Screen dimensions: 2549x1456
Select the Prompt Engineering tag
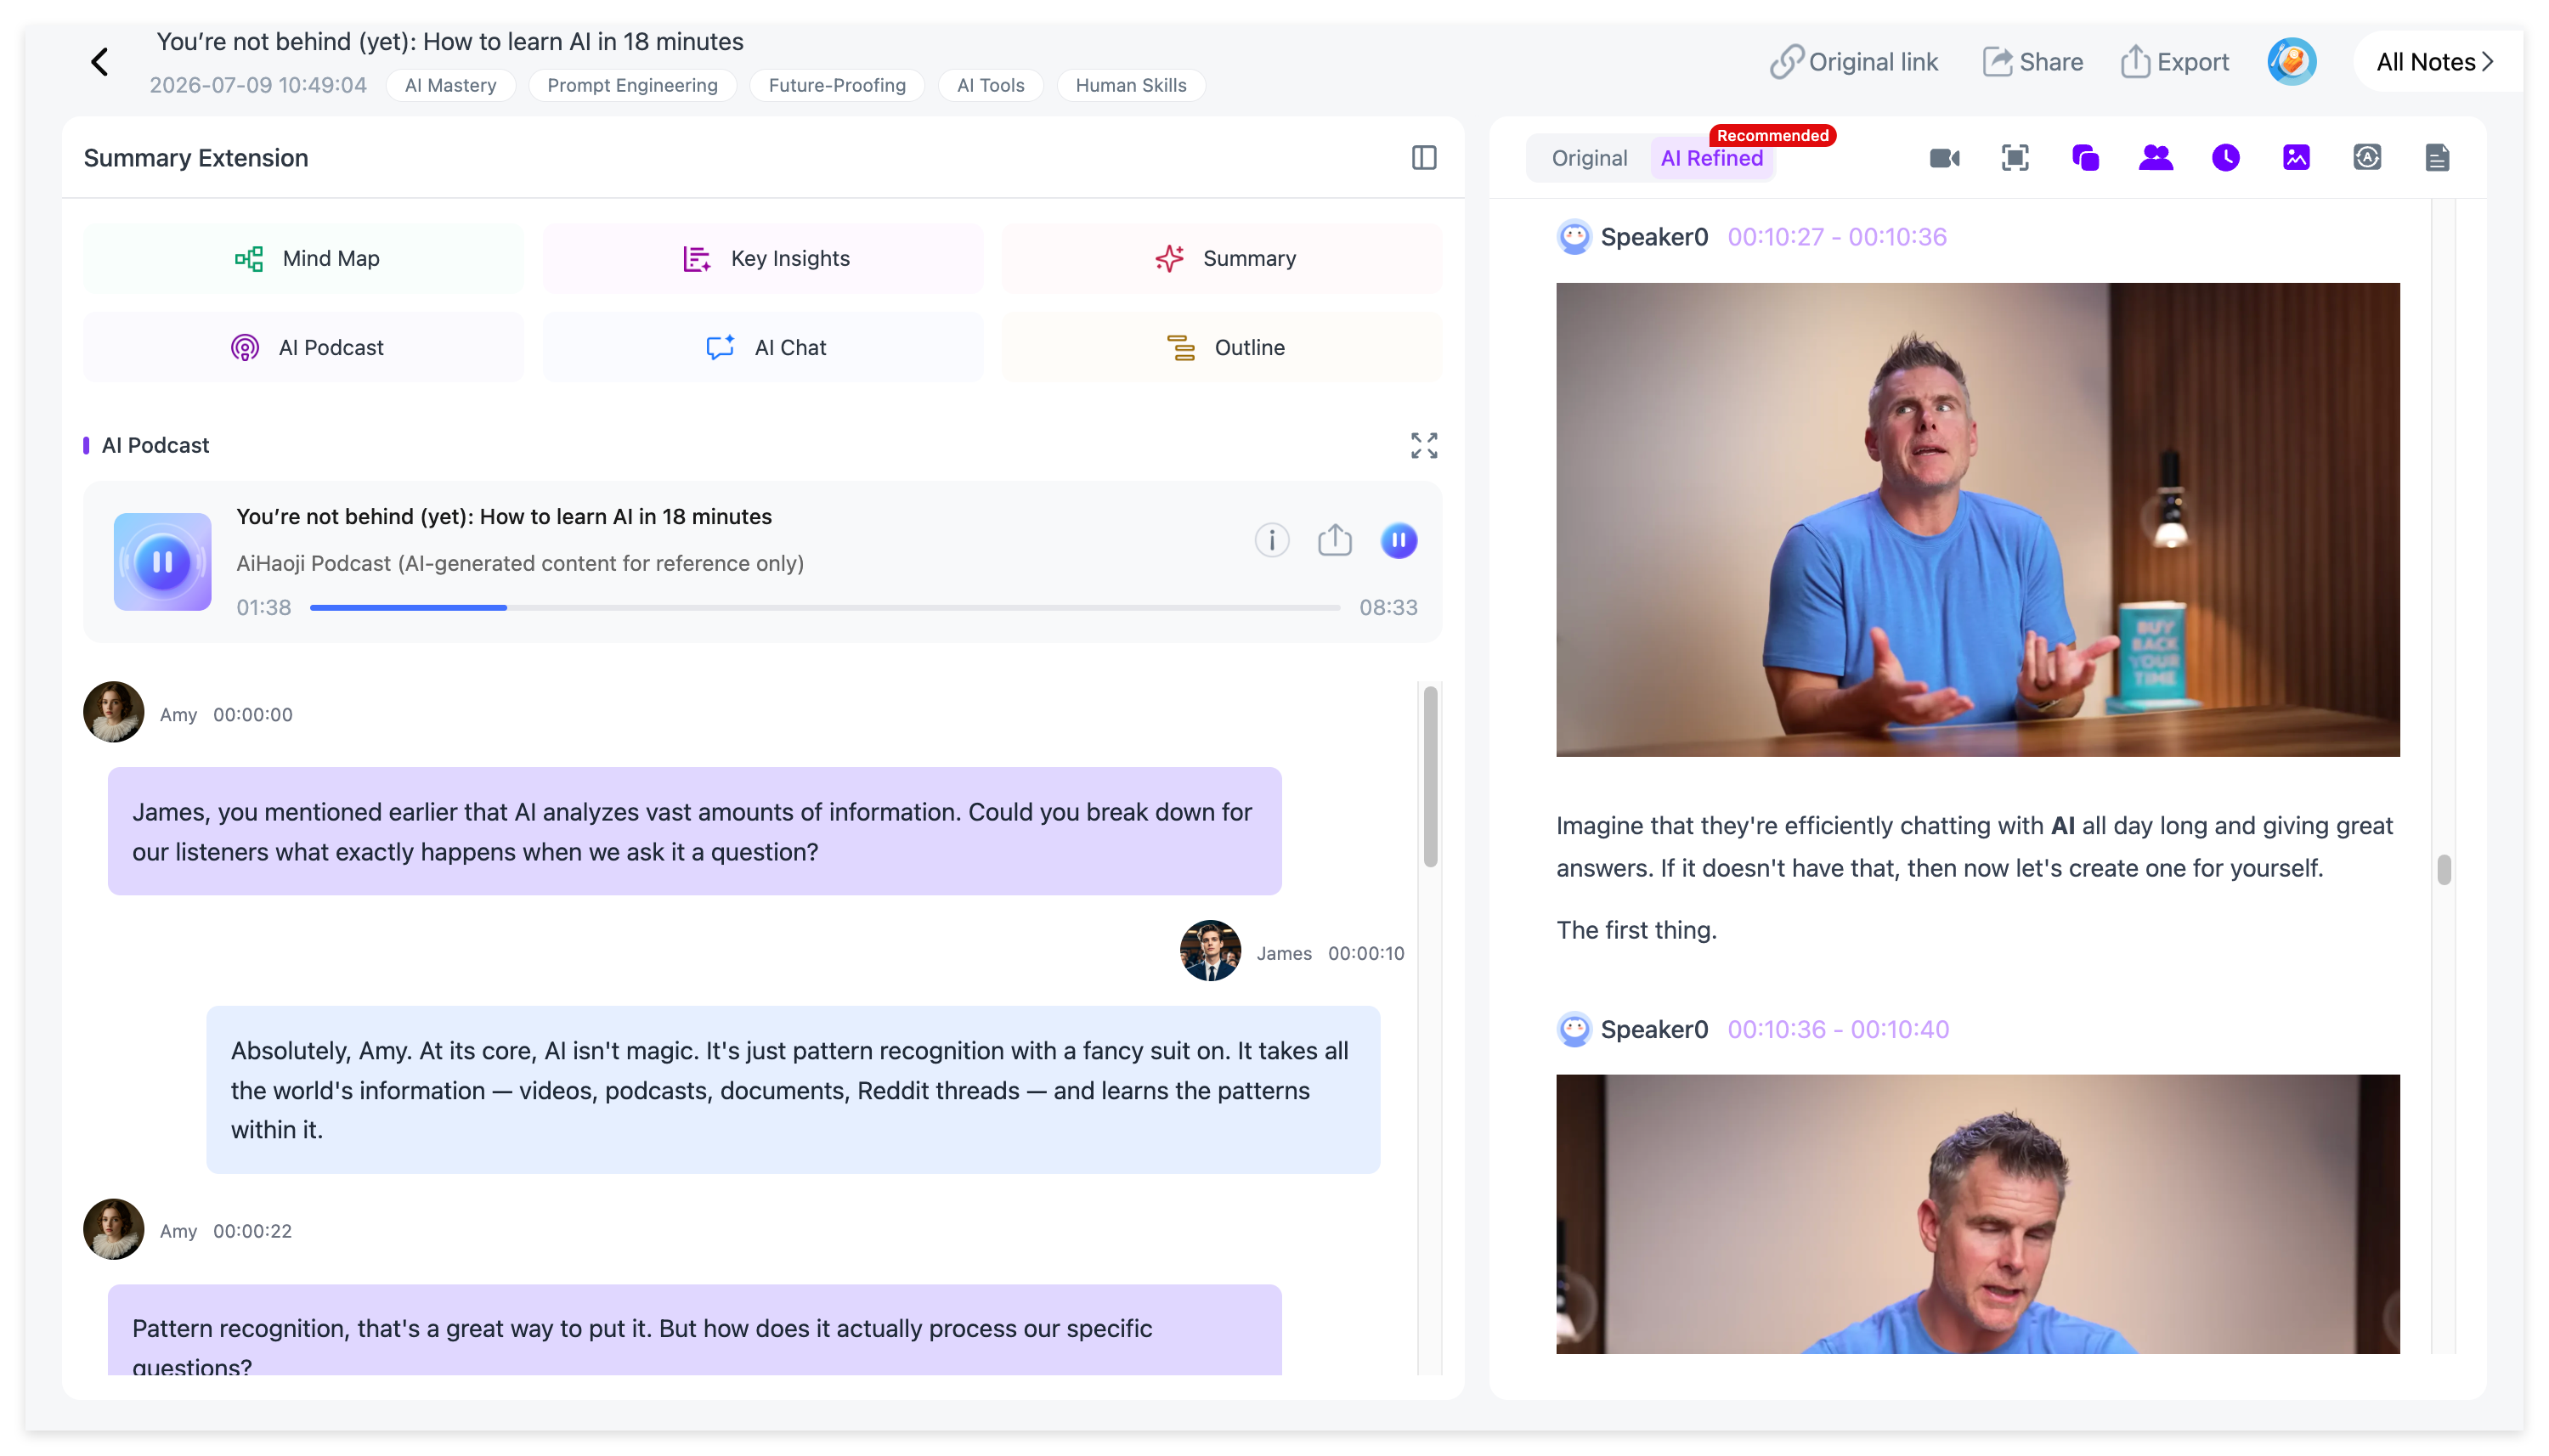(x=632, y=86)
